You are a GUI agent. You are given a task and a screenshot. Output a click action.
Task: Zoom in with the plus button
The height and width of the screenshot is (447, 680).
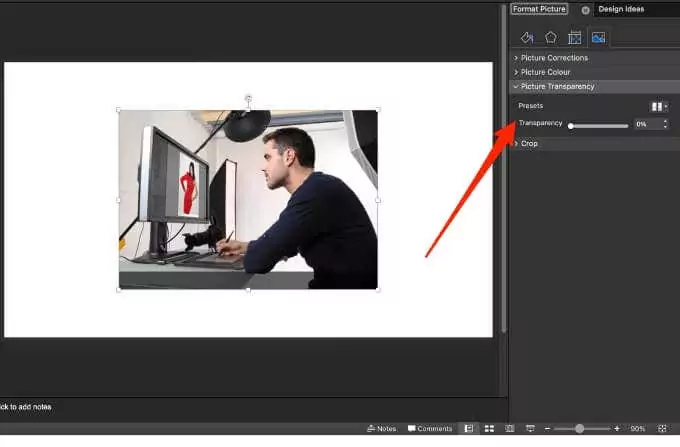[617, 429]
